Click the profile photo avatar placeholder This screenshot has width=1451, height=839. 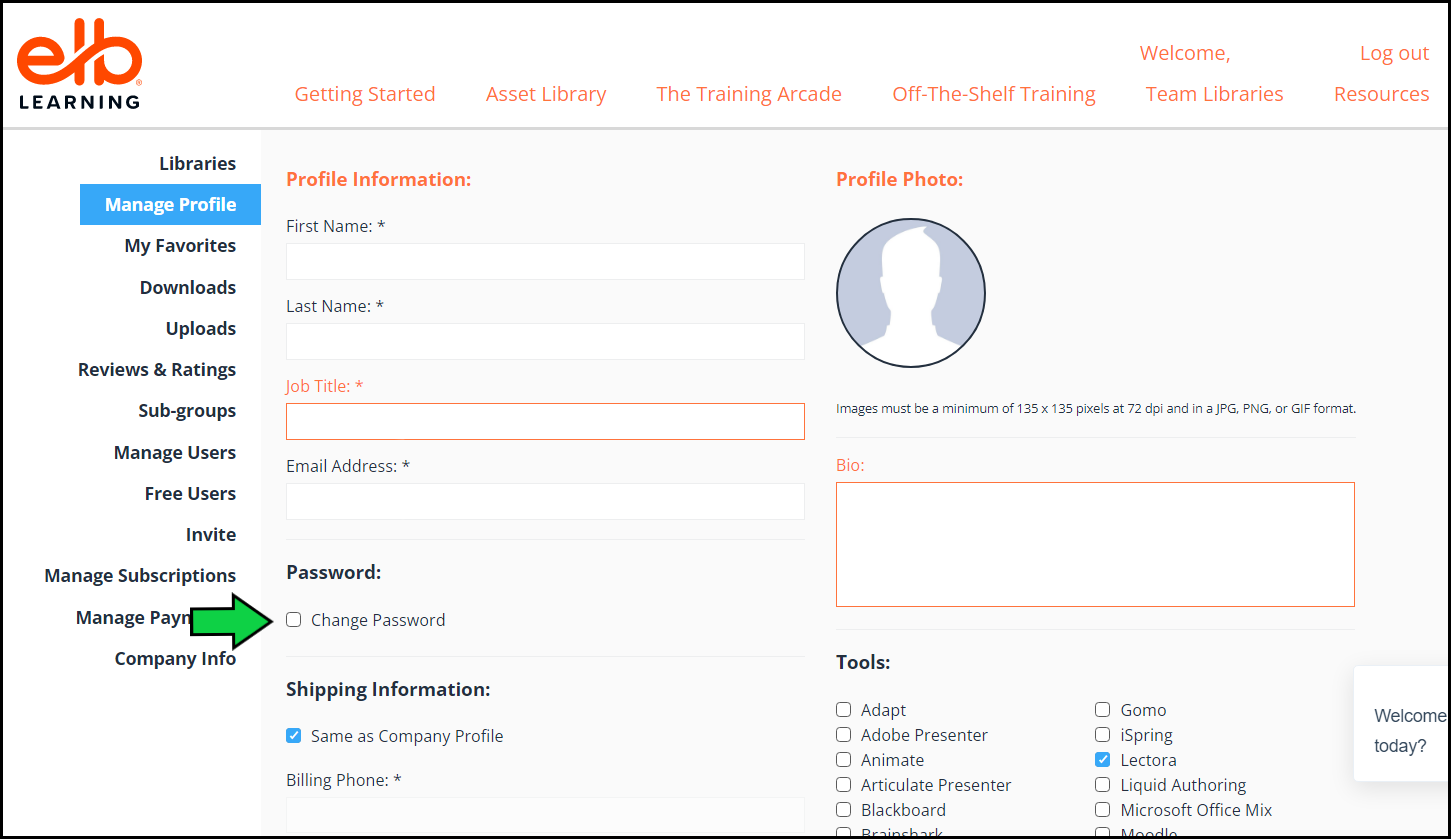click(x=910, y=294)
